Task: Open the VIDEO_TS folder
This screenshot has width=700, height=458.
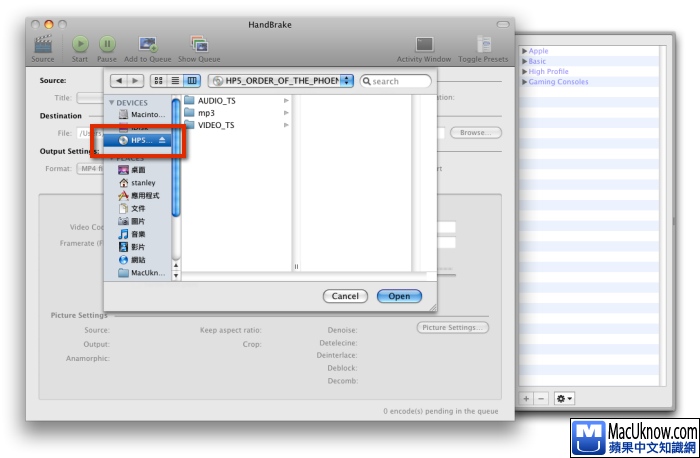Action: coord(216,125)
